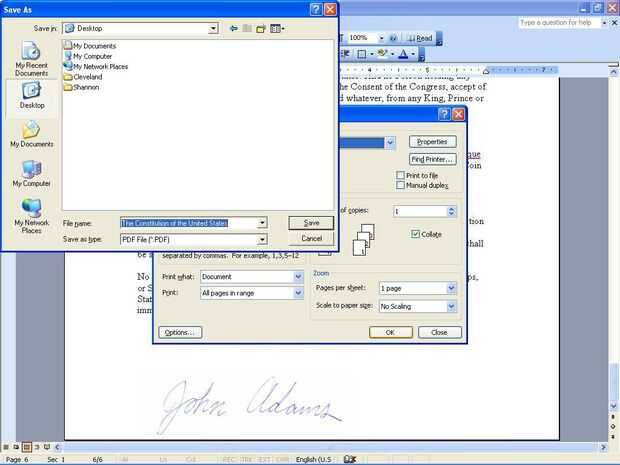Open the My Documents places bar shortcut
Image resolution: width=620 pixels, height=465 pixels.
32,134
